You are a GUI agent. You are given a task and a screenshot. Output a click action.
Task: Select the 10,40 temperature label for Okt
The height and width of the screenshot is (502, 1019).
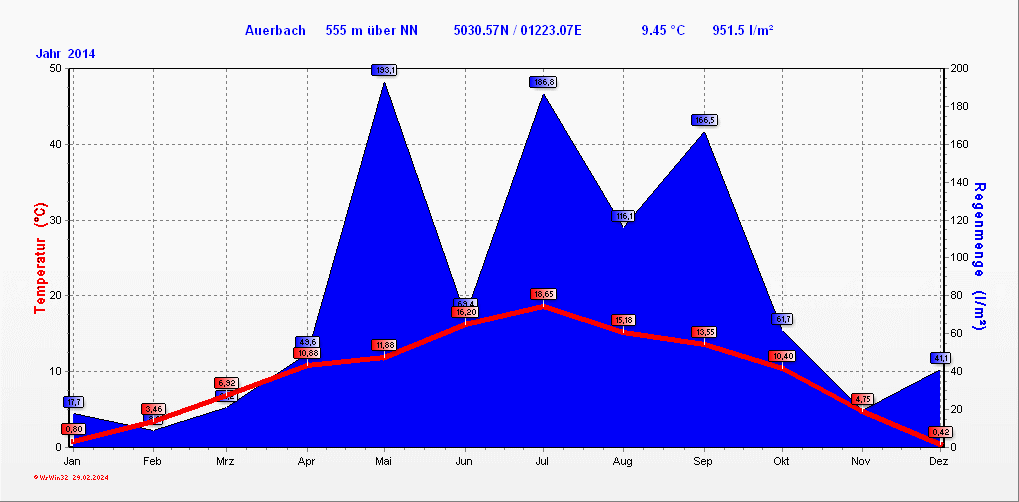coord(781,356)
